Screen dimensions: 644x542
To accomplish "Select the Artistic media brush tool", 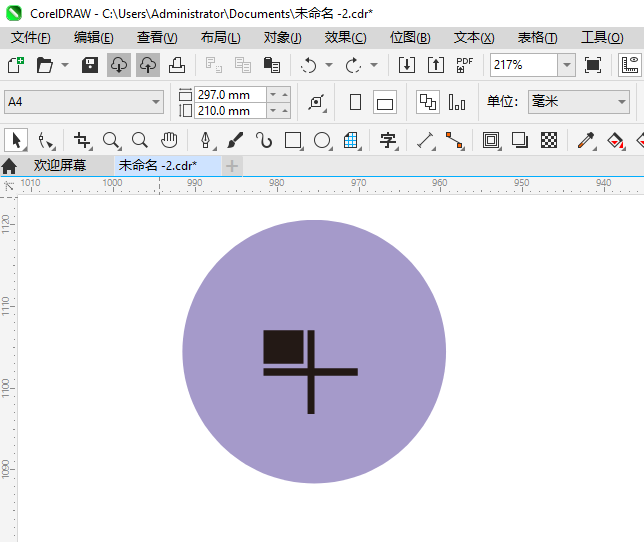I will 235,140.
